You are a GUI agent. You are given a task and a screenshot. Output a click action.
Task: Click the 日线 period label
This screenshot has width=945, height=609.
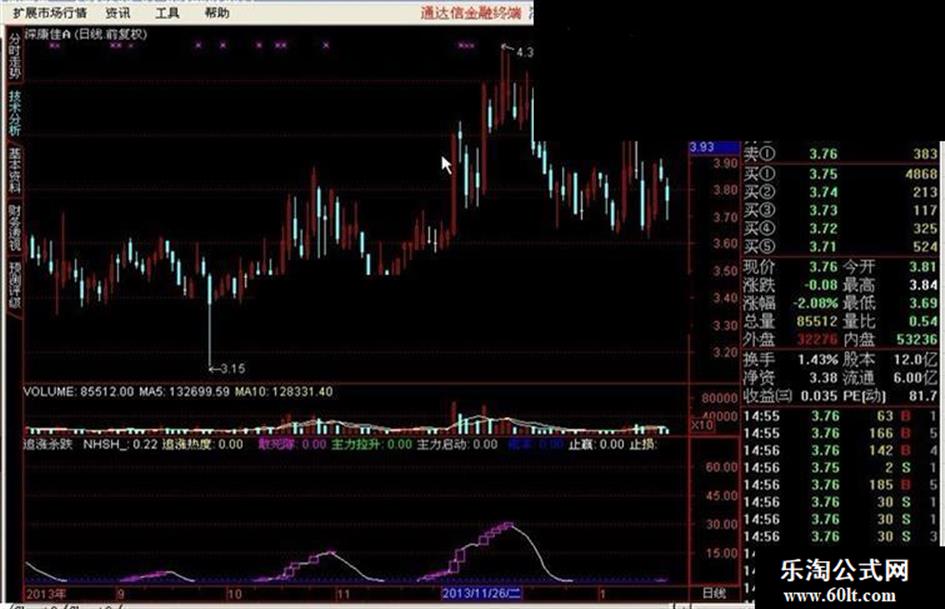714,593
